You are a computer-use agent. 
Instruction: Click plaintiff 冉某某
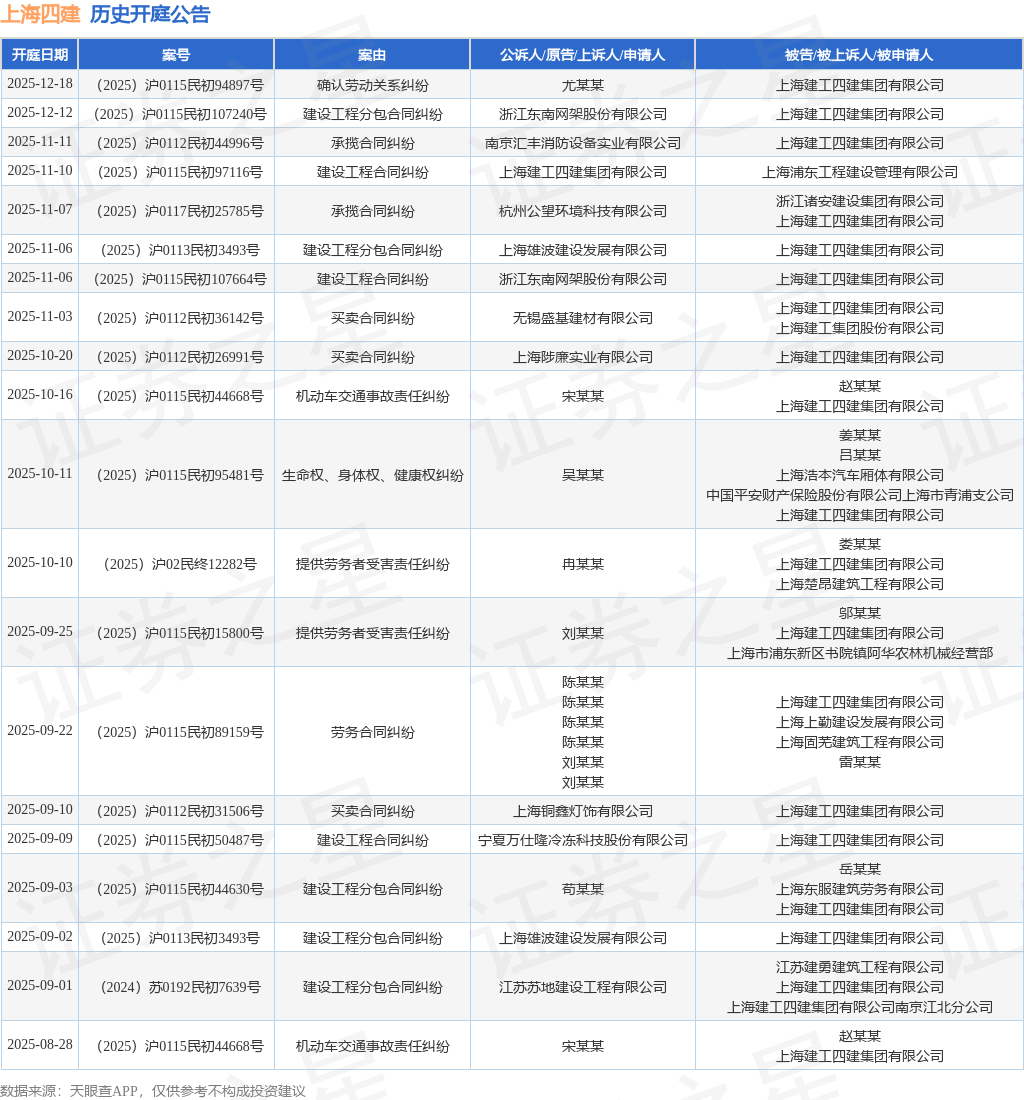(x=583, y=564)
